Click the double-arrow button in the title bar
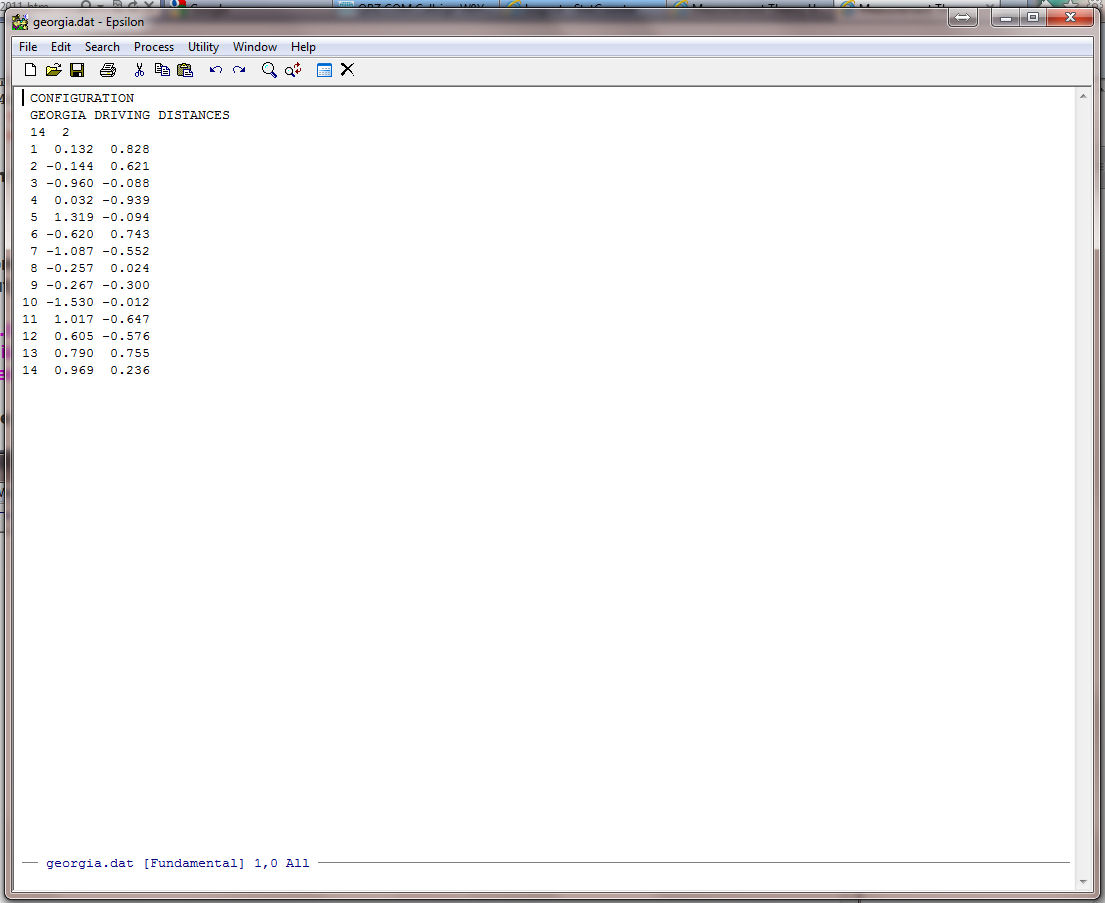This screenshot has width=1105, height=903. 962,19
